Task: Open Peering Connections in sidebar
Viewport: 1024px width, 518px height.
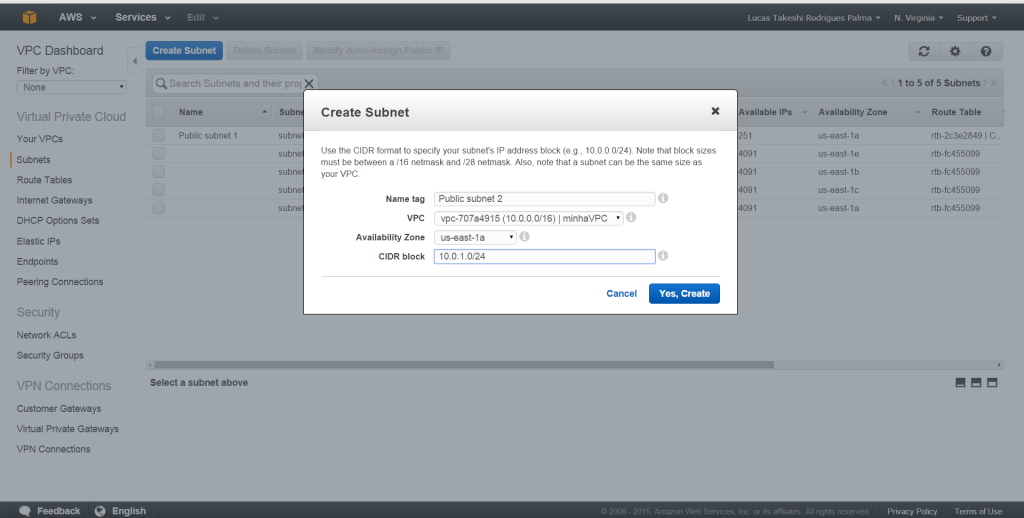Action: point(60,282)
